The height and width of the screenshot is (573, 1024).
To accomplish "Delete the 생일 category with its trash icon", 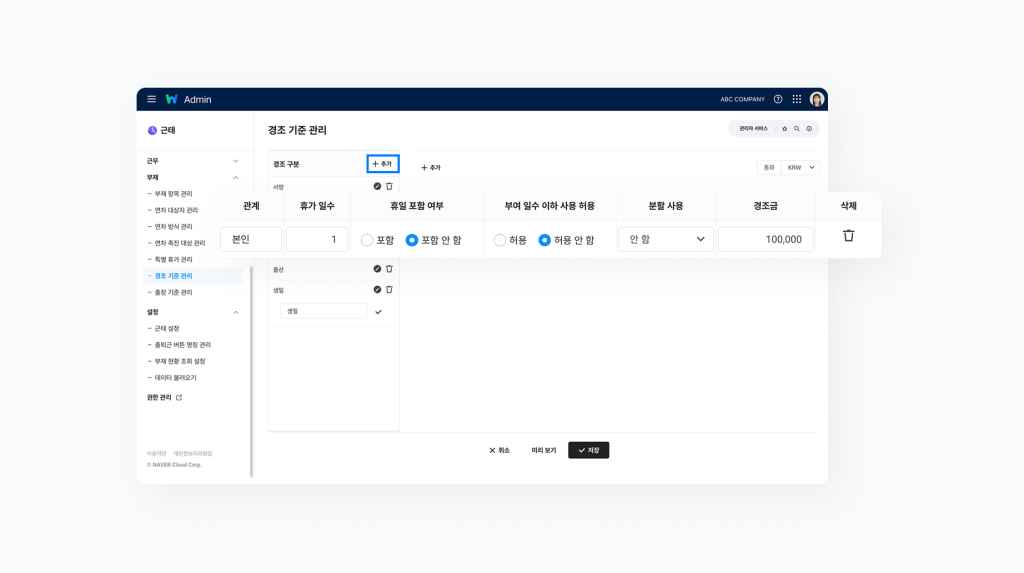I will point(389,289).
